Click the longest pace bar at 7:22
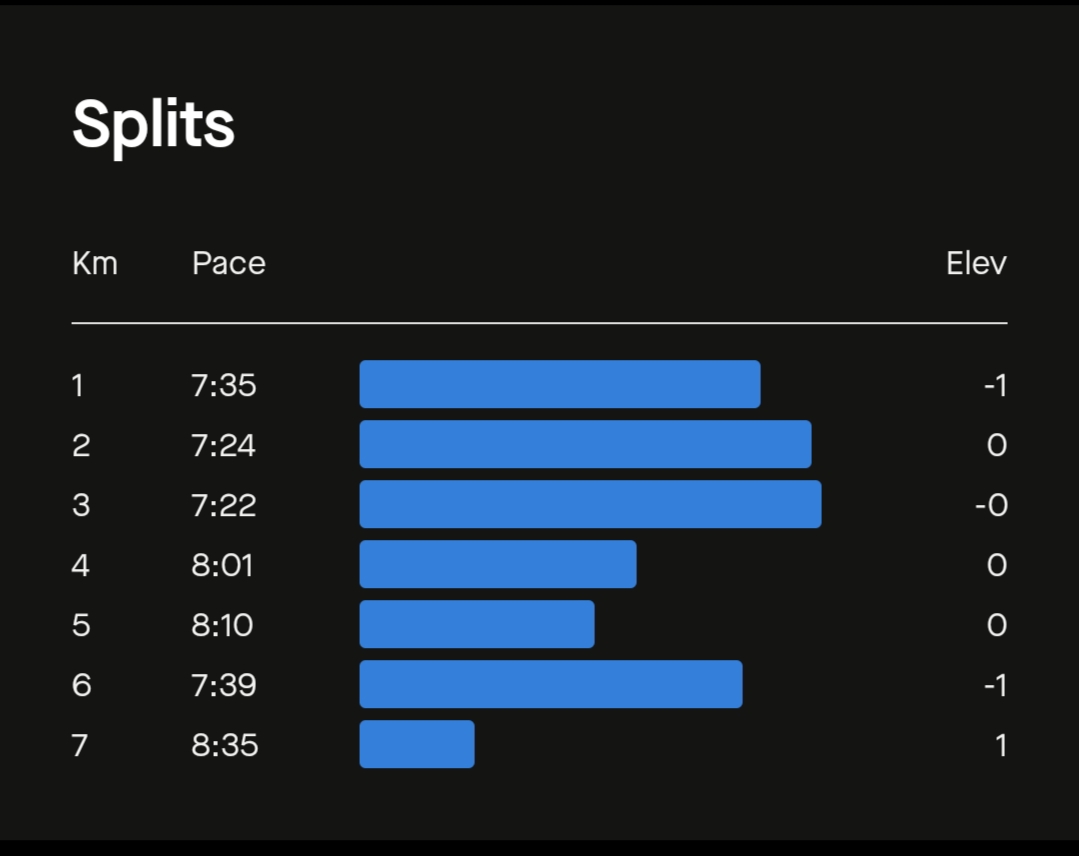The image size is (1079, 856). pyautogui.click(x=590, y=504)
